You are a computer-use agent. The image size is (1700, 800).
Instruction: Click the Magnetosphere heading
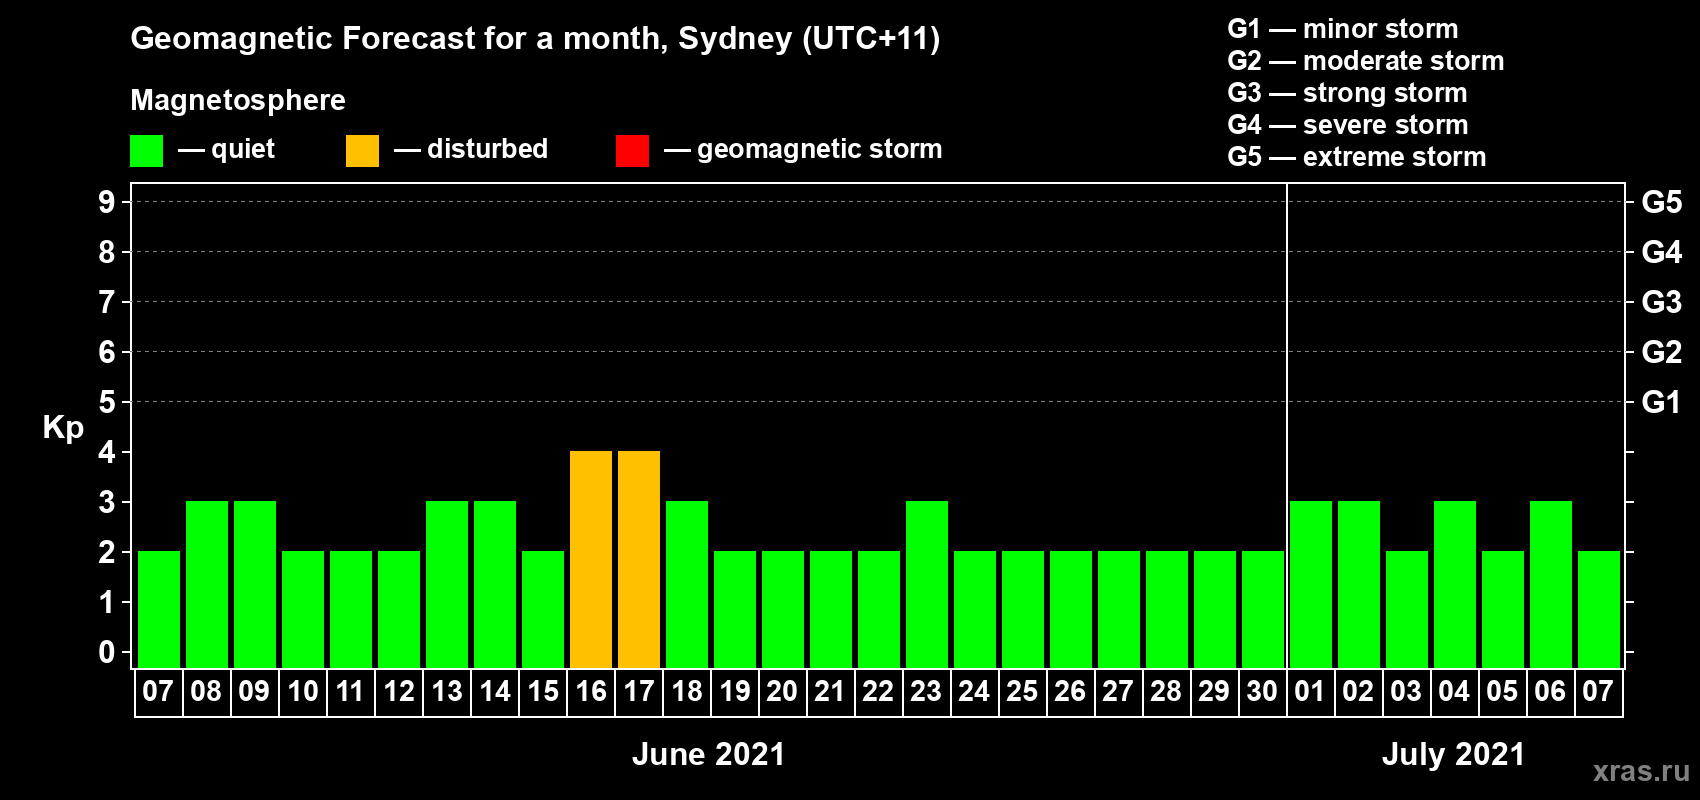click(238, 101)
